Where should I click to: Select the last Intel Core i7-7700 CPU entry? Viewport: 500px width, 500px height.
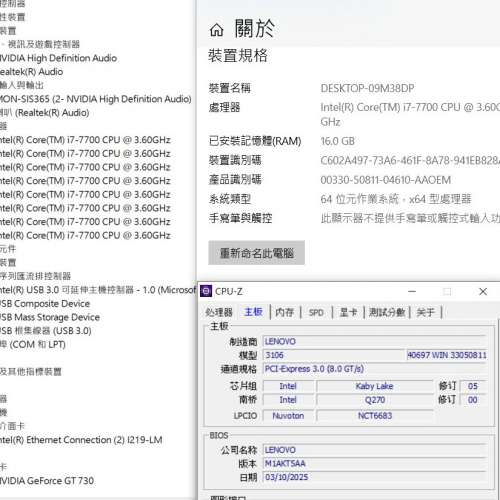[85, 235]
